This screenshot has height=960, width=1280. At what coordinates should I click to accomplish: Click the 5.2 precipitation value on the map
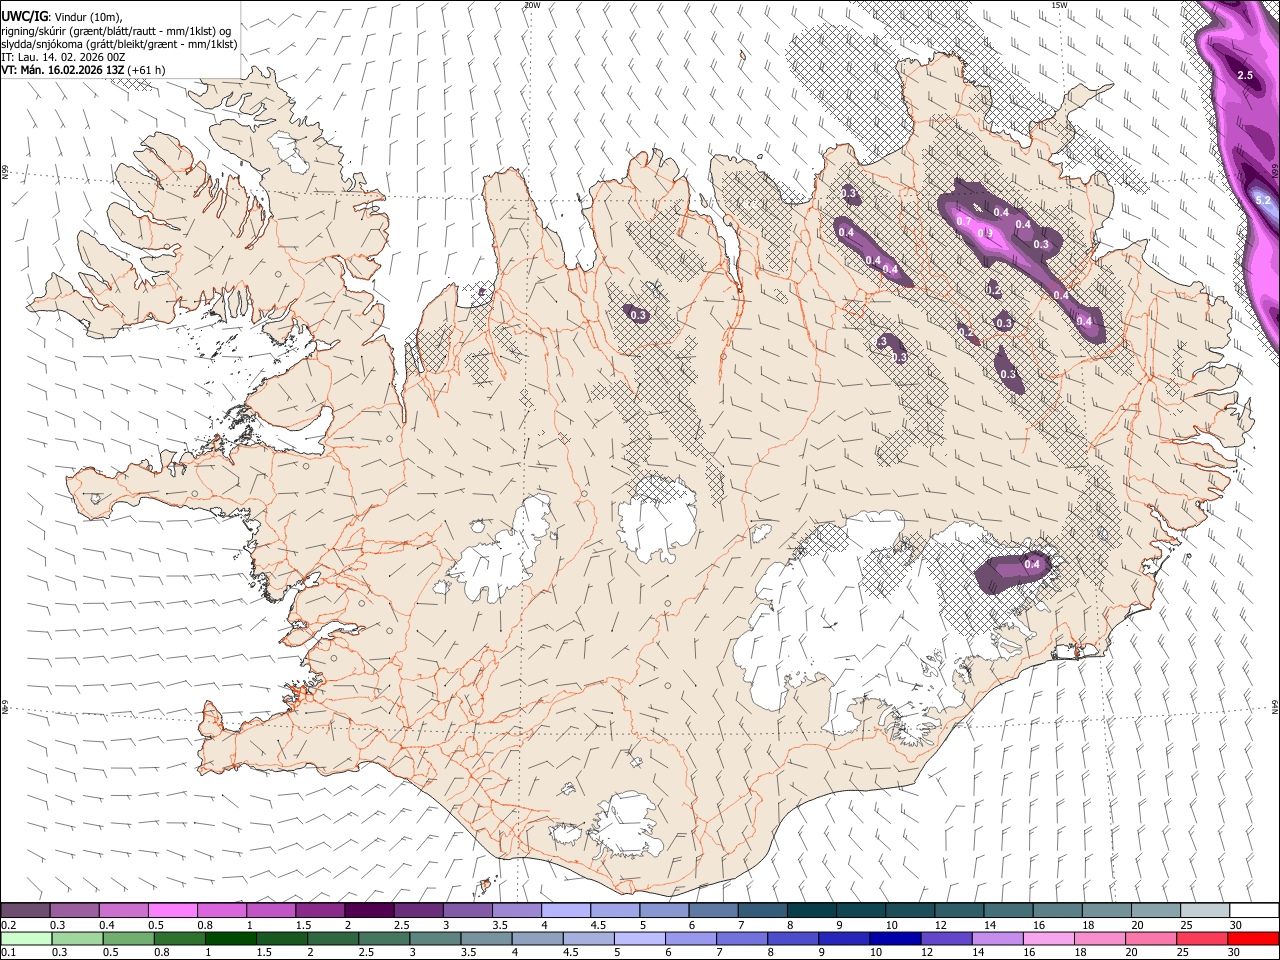click(1262, 201)
